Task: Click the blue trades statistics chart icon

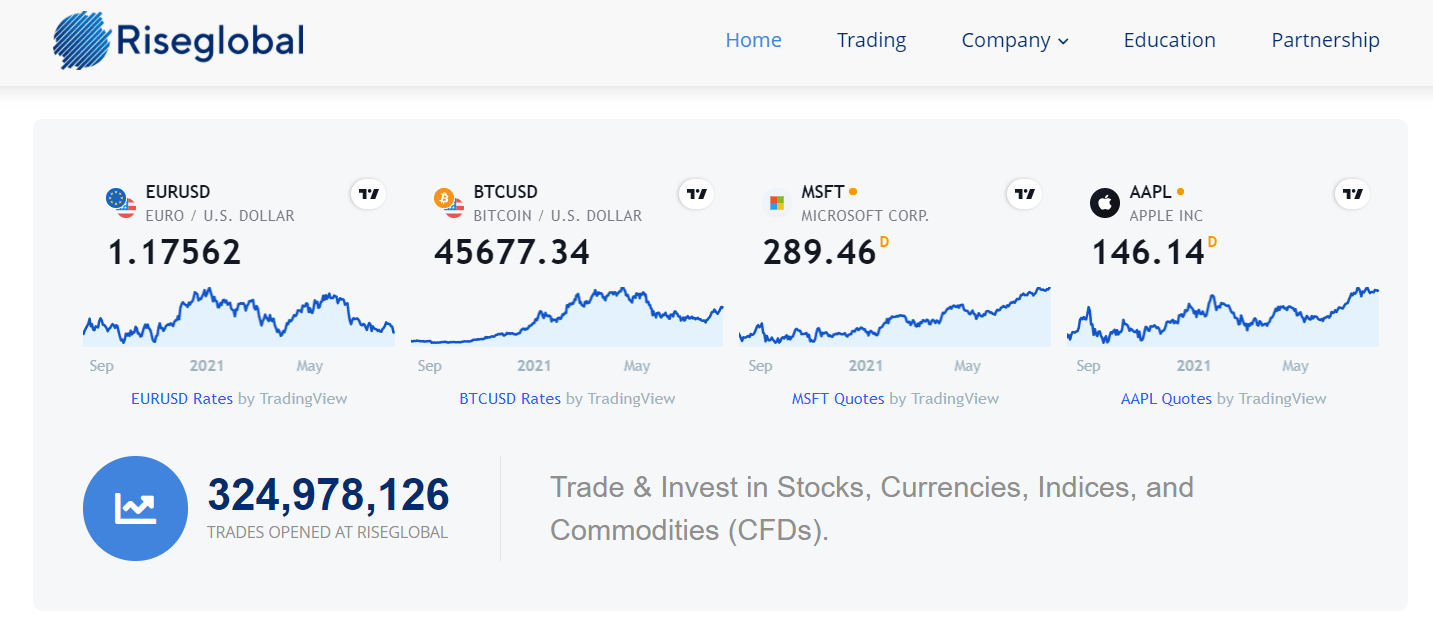Action: [x=135, y=508]
